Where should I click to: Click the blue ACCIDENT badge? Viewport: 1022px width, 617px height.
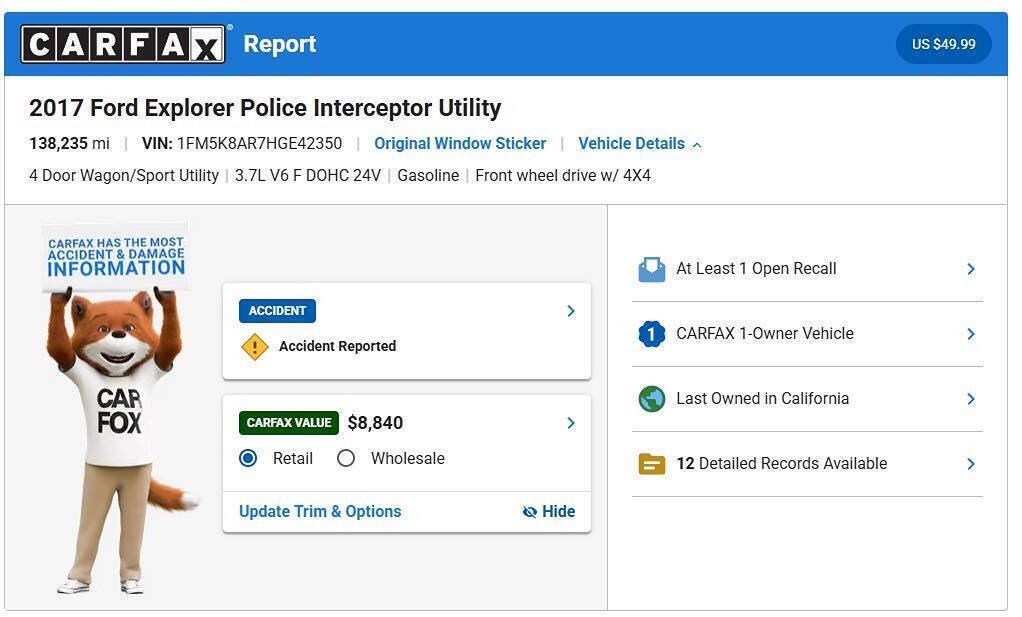click(x=277, y=311)
